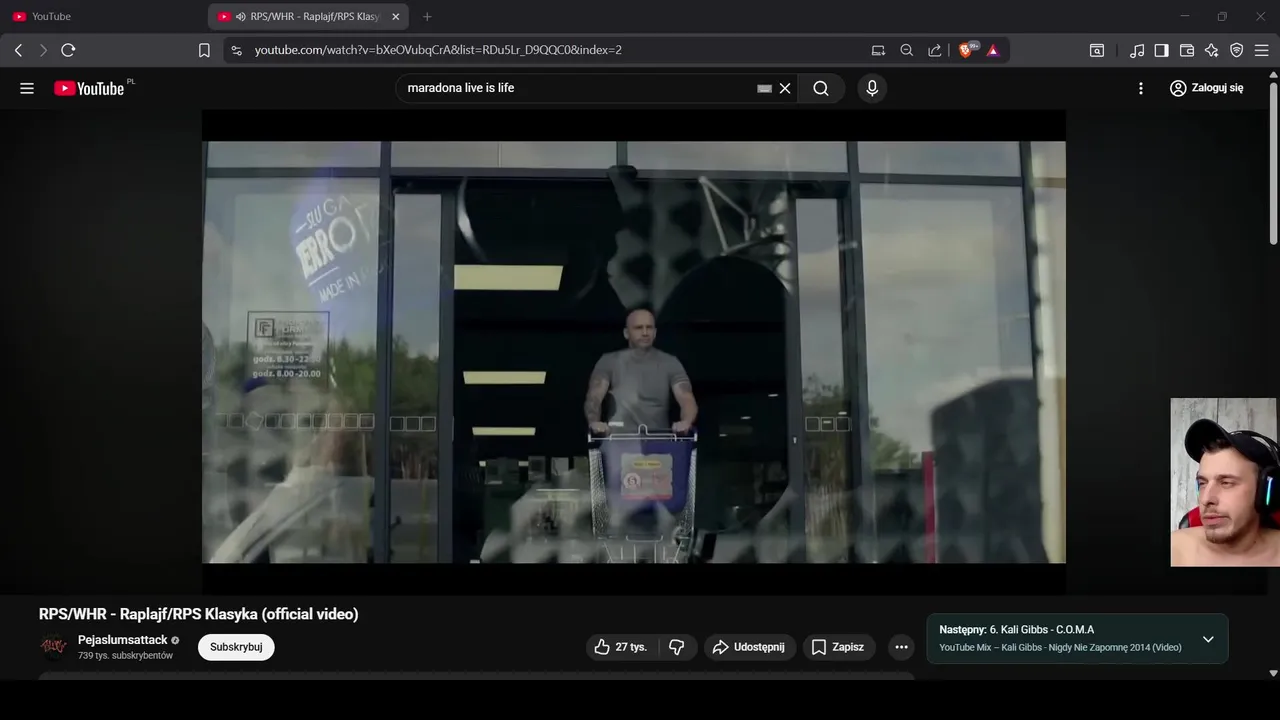Open the browser main menu
Viewport: 1280px width, 720px height.
[x=1262, y=50]
